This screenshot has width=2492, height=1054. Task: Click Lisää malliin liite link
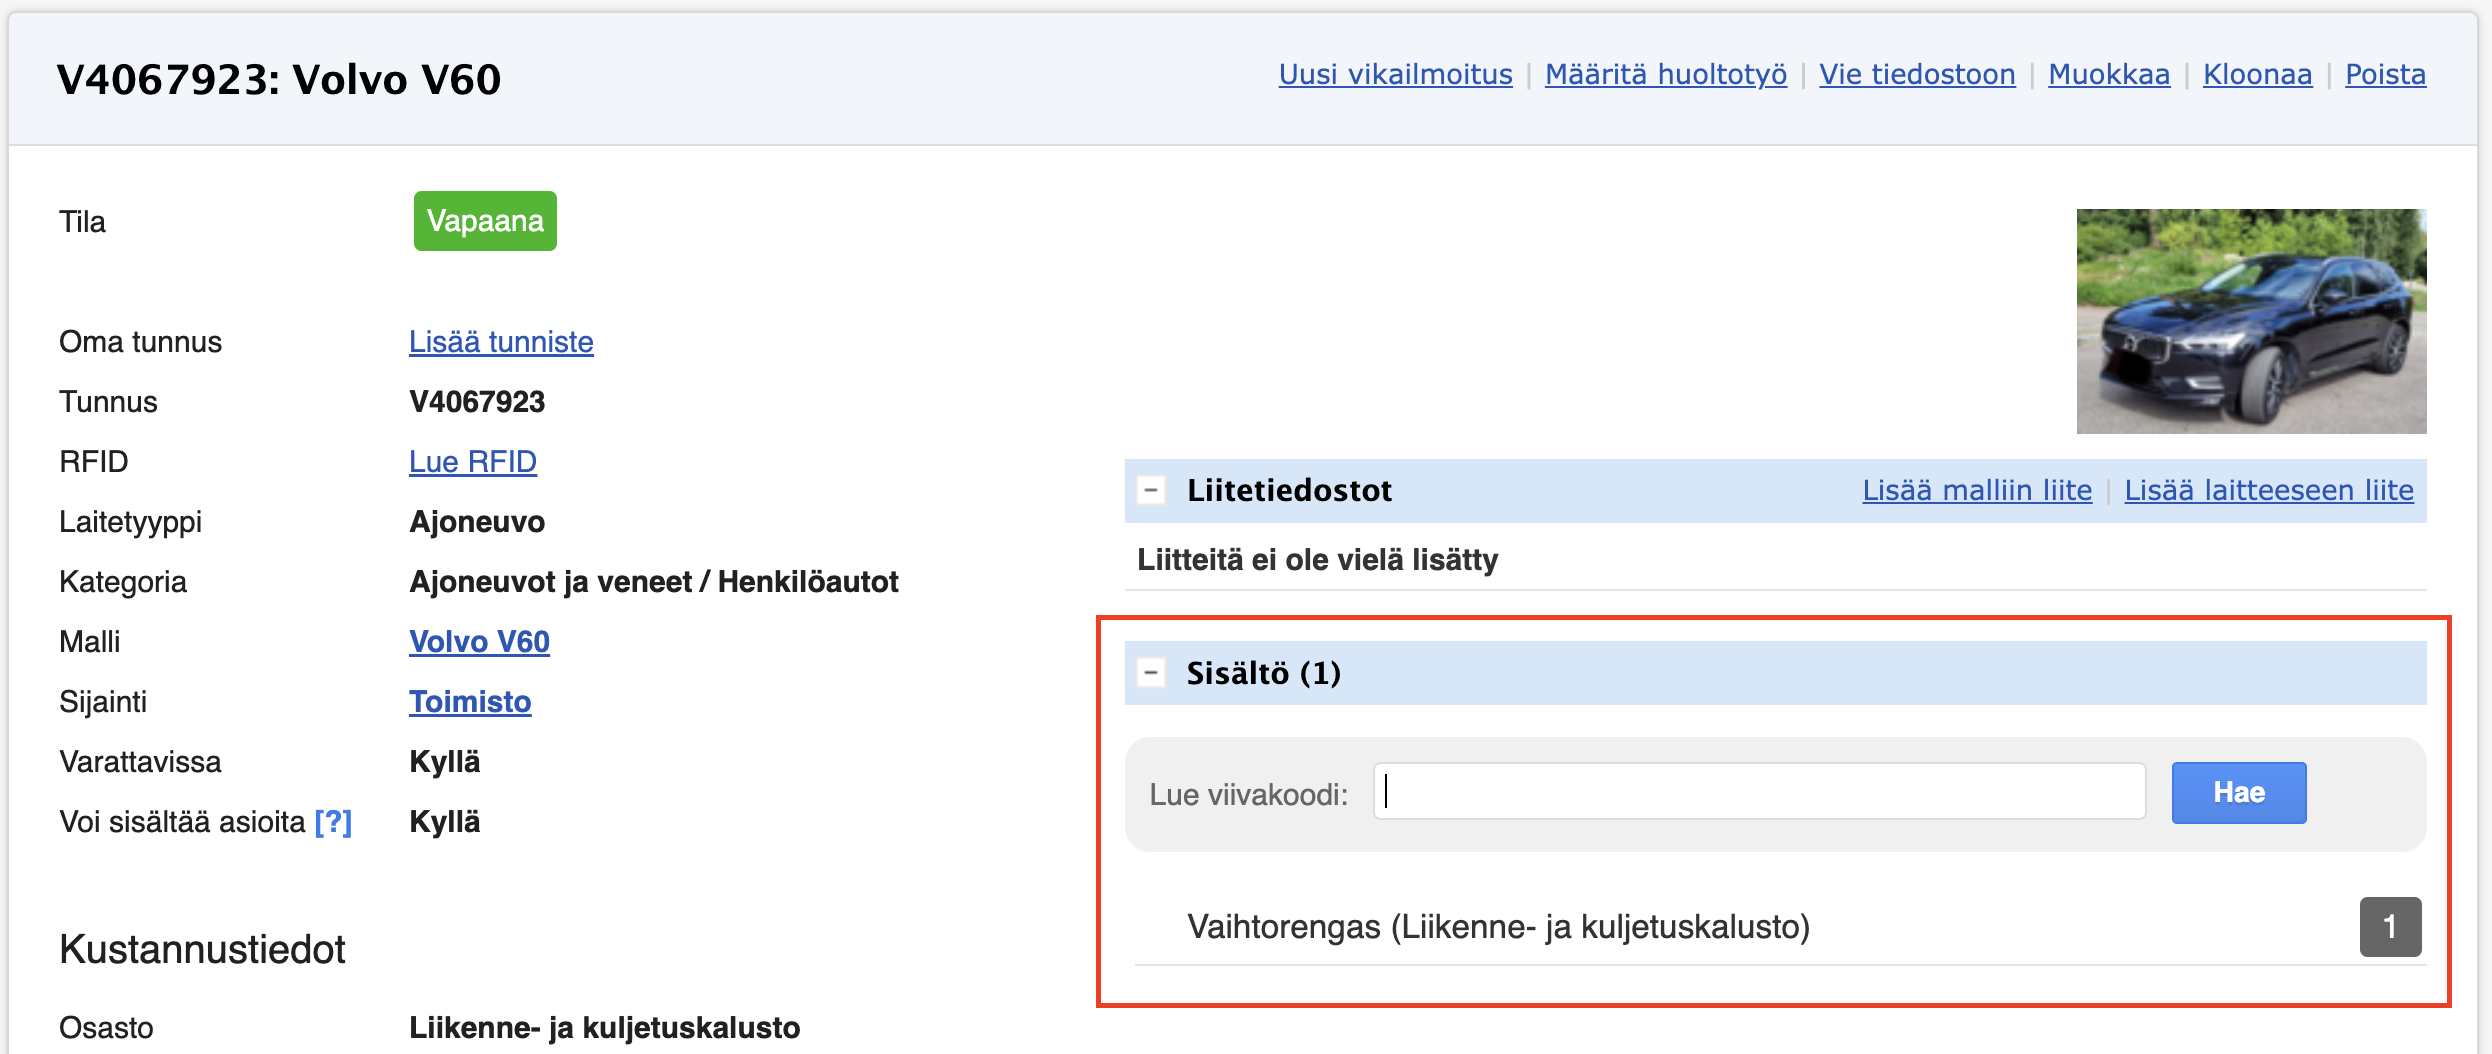[x=1977, y=491]
